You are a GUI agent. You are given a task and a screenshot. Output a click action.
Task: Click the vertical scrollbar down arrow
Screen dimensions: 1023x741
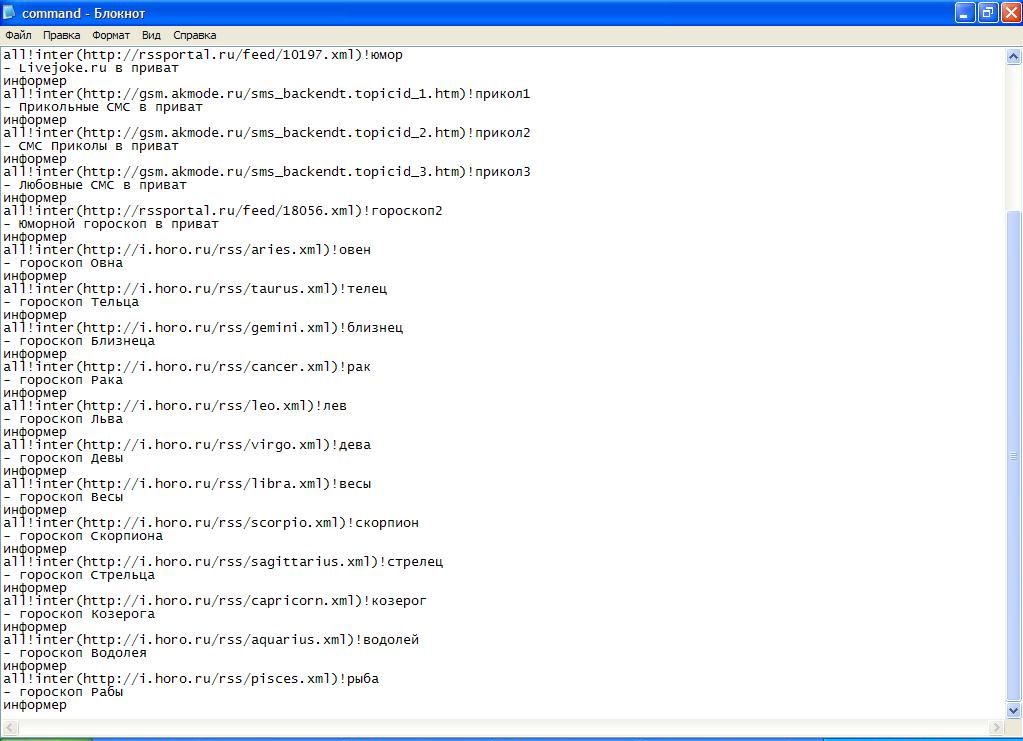(x=1013, y=710)
